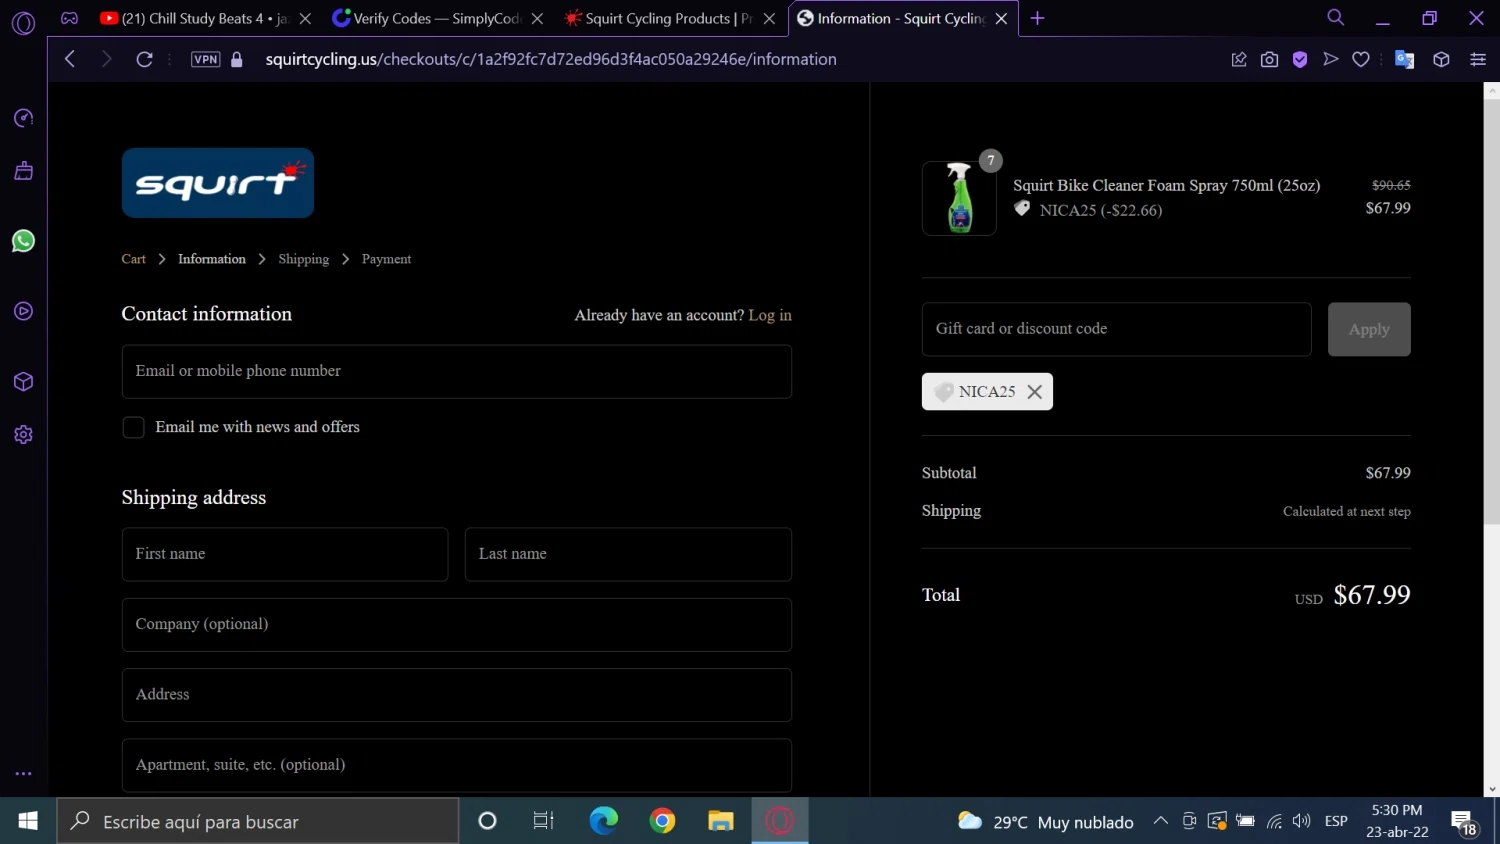Screen dimensions: 1500x844
Task: Open the ad blocker shield icon
Action: [1300, 59]
